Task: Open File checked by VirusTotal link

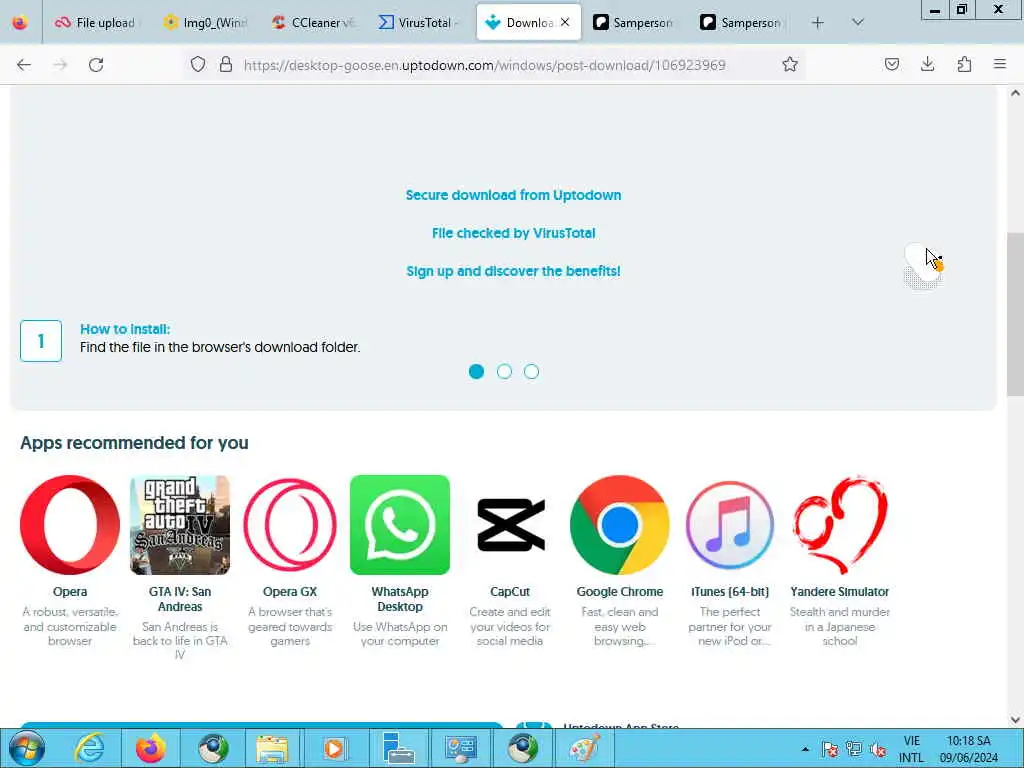Action: [x=513, y=233]
